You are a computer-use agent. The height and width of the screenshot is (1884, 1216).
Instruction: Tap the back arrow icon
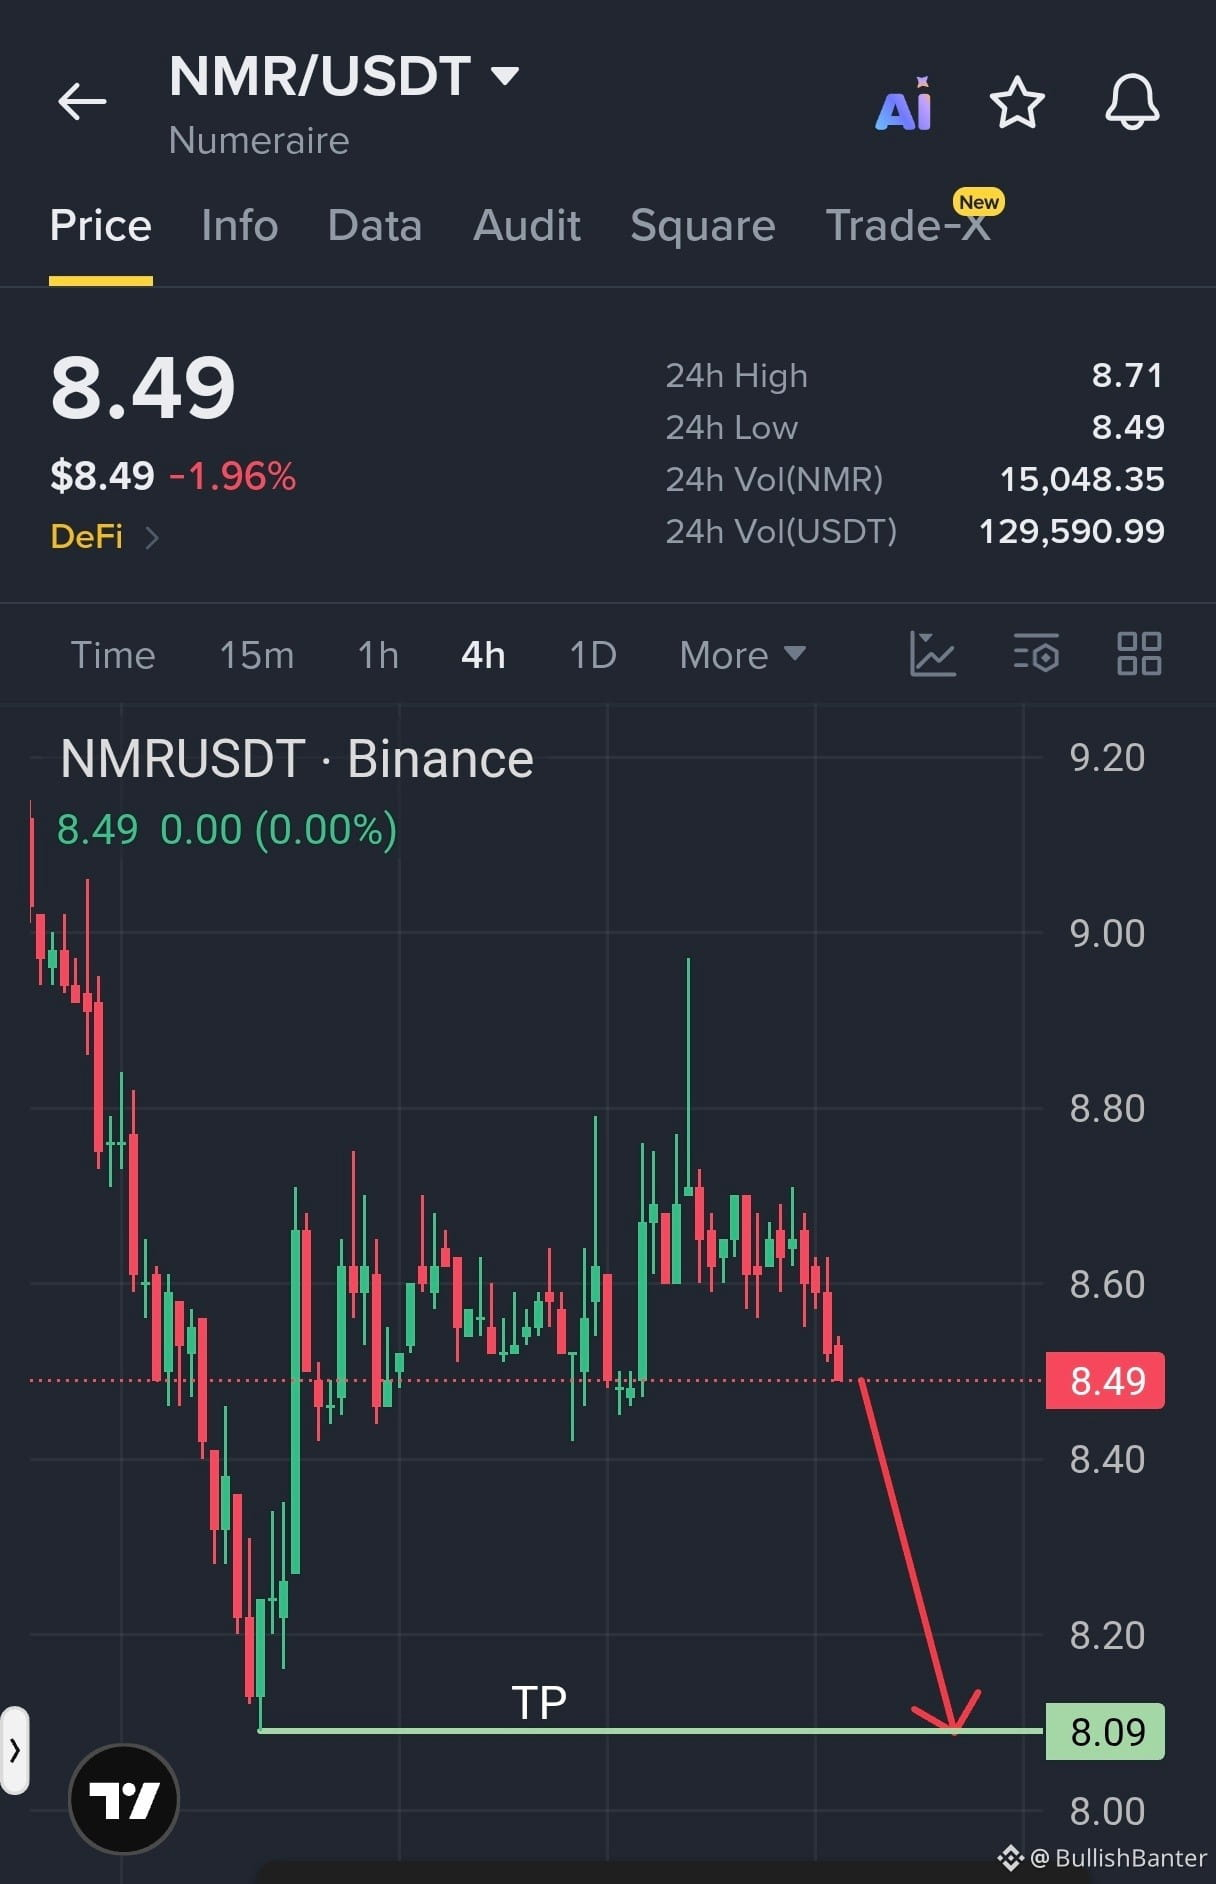tap(82, 101)
